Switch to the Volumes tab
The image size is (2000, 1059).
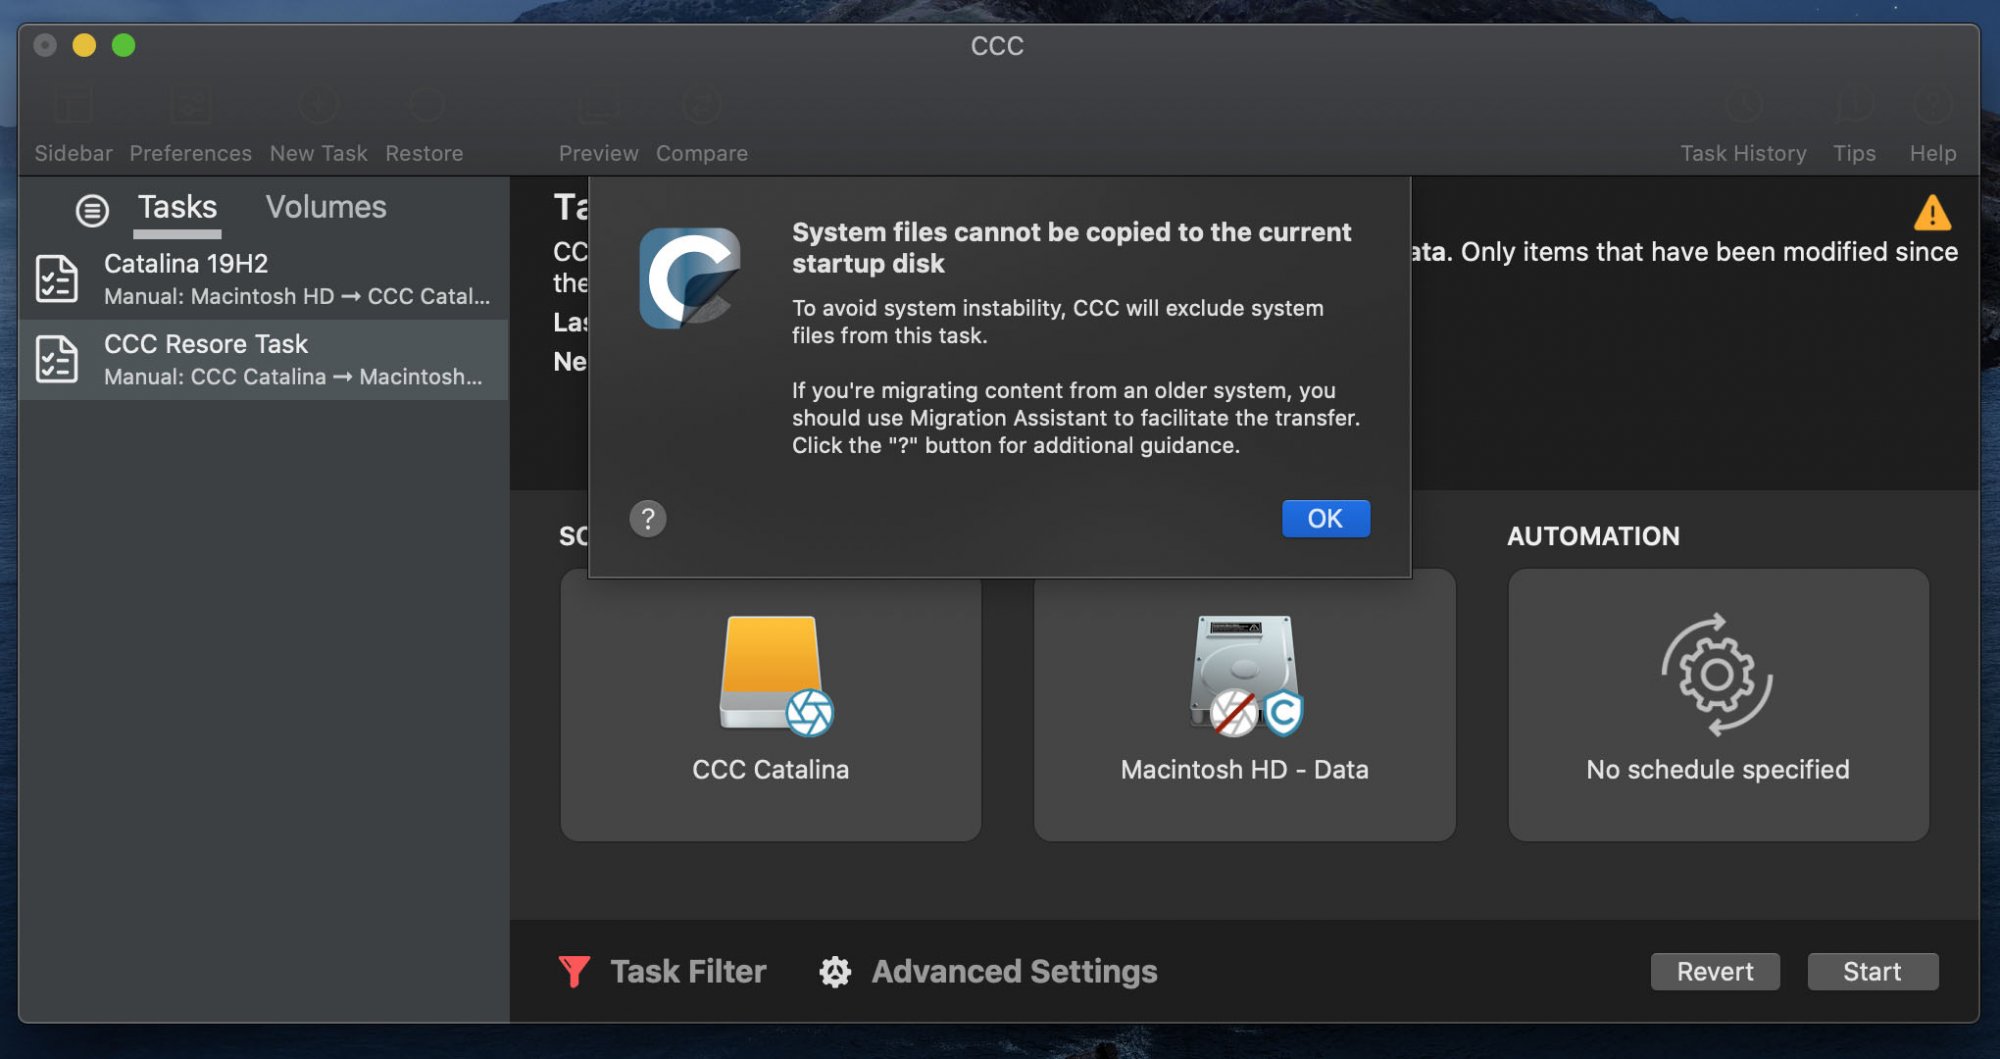pos(326,207)
